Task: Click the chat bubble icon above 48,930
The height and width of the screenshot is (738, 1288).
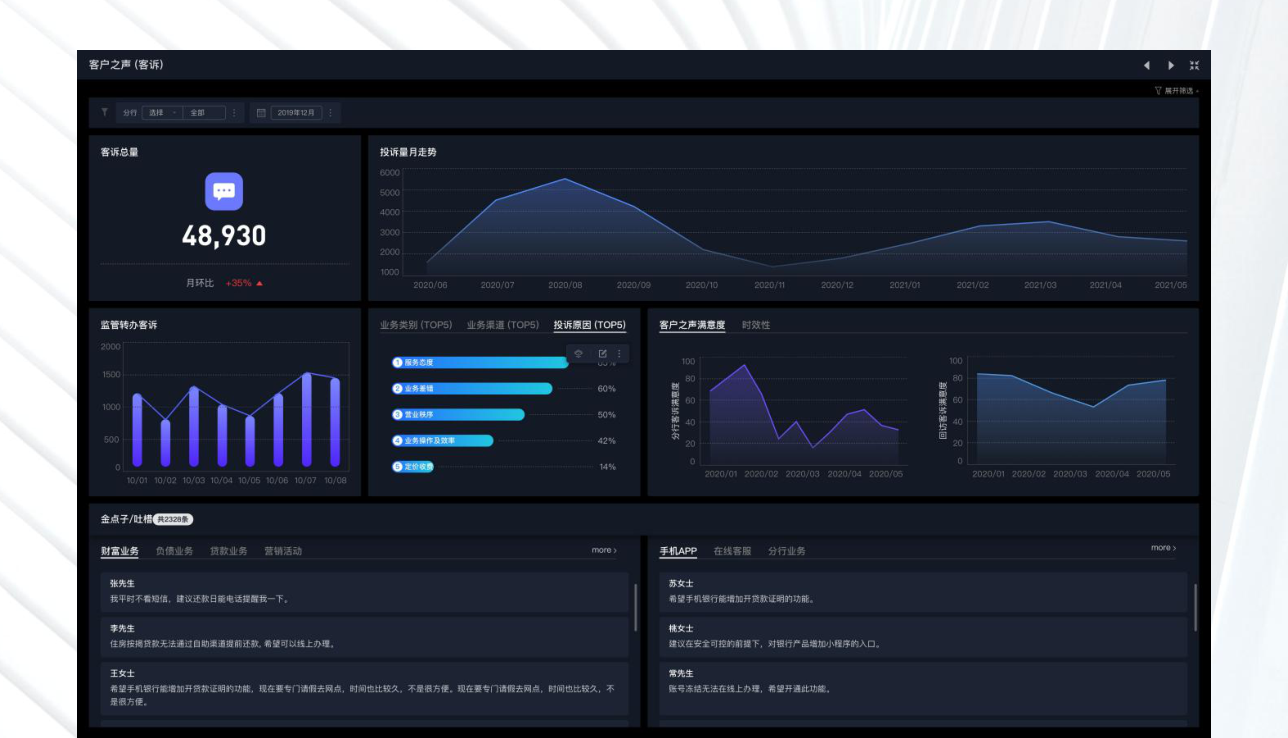Action: point(224,191)
